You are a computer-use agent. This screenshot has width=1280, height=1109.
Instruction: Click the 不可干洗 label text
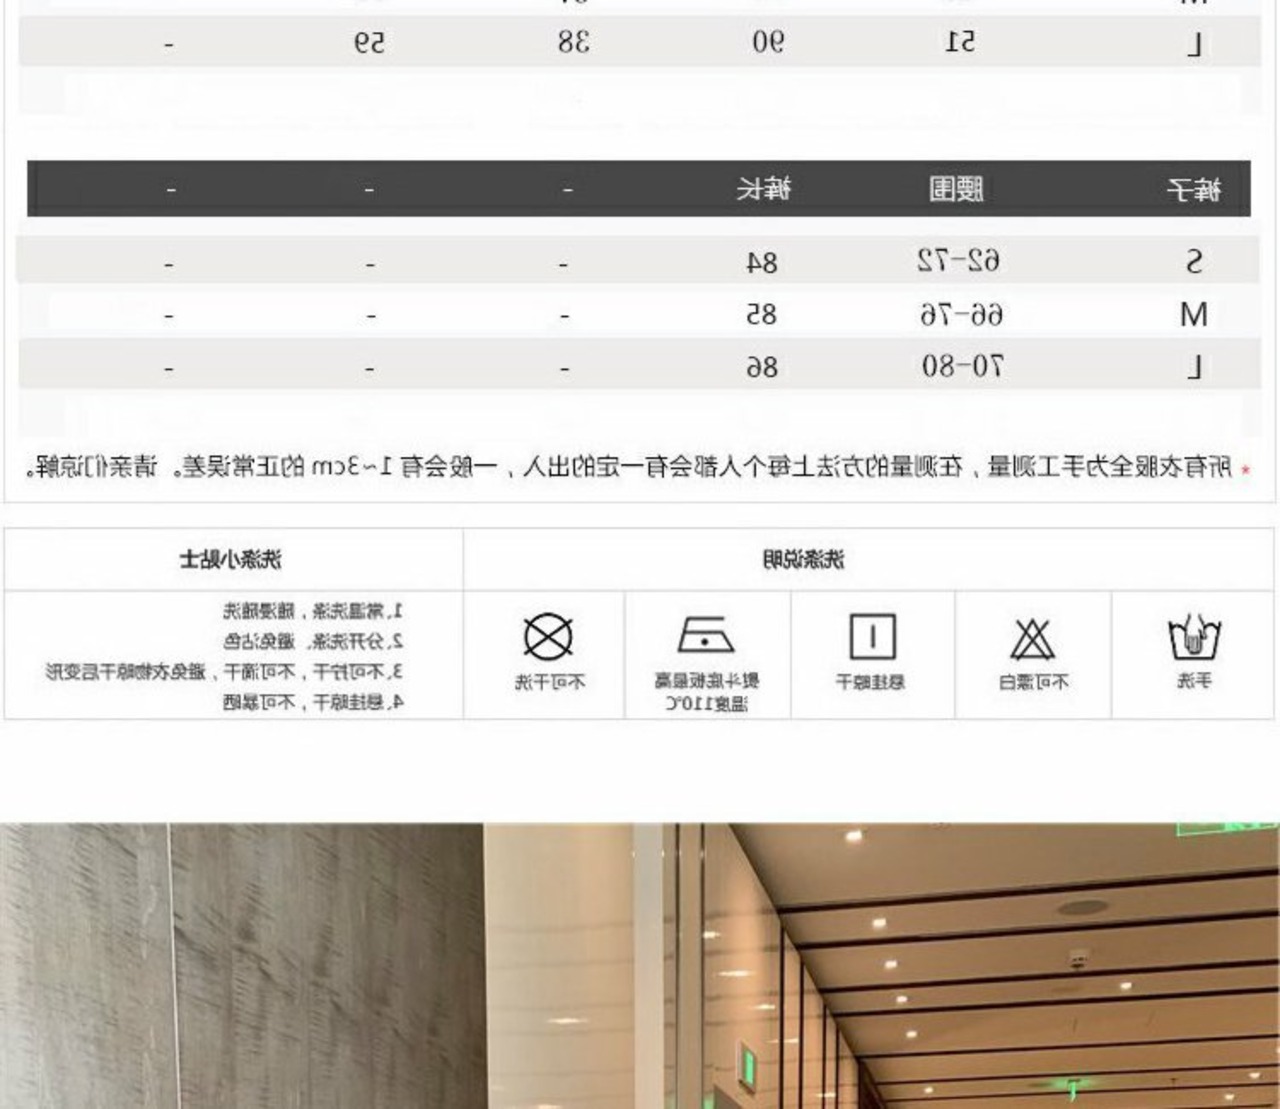550,682
